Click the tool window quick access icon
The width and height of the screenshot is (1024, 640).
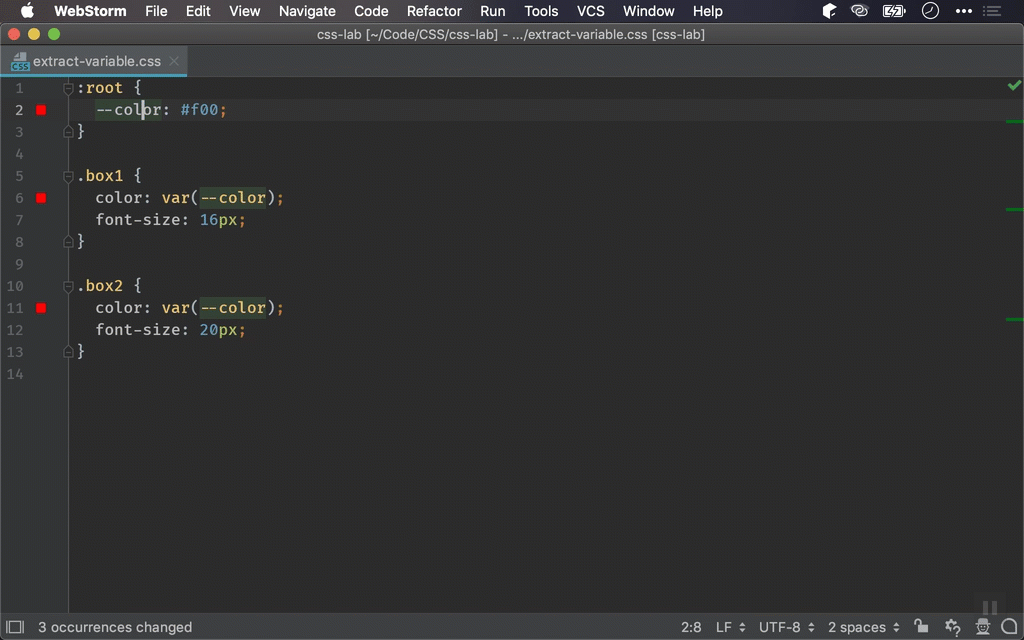[x=15, y=627]
